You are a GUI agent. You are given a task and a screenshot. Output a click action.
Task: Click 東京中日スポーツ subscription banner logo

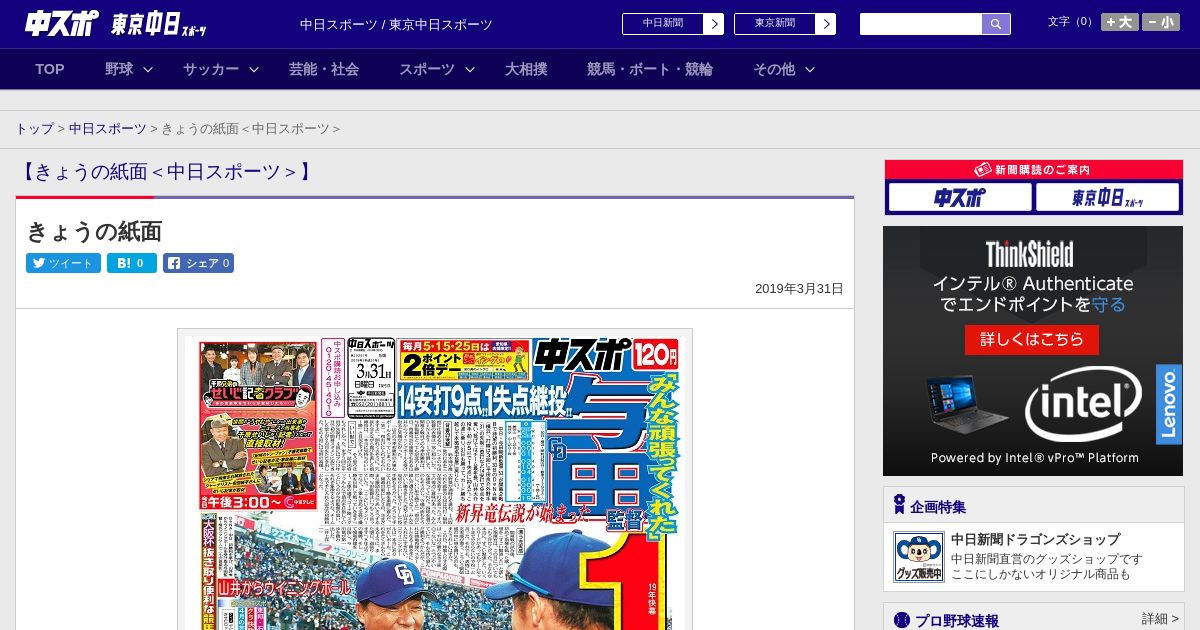click(x=1107, y=198)
